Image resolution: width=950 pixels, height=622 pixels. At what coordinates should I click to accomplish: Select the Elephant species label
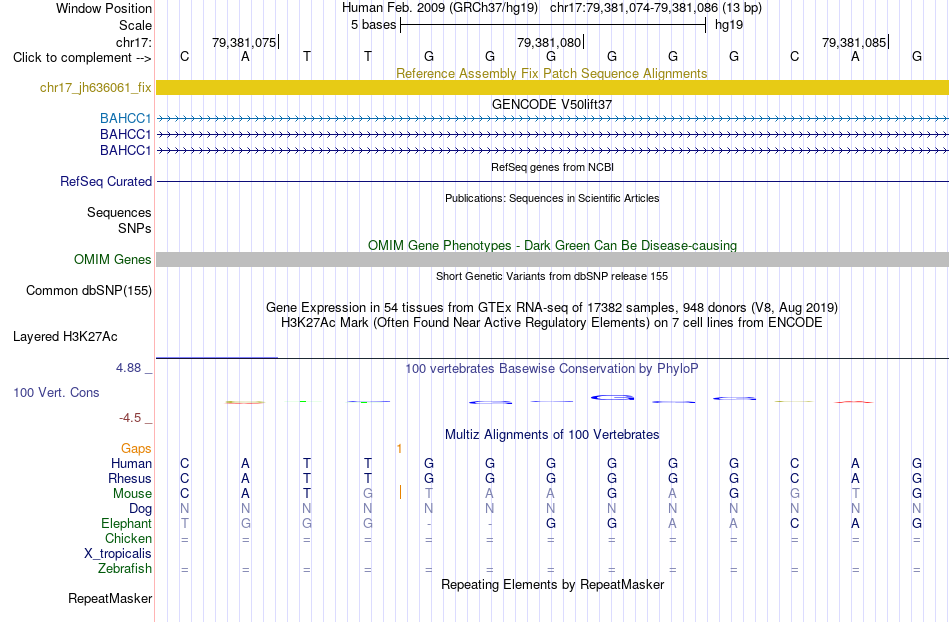126,523
